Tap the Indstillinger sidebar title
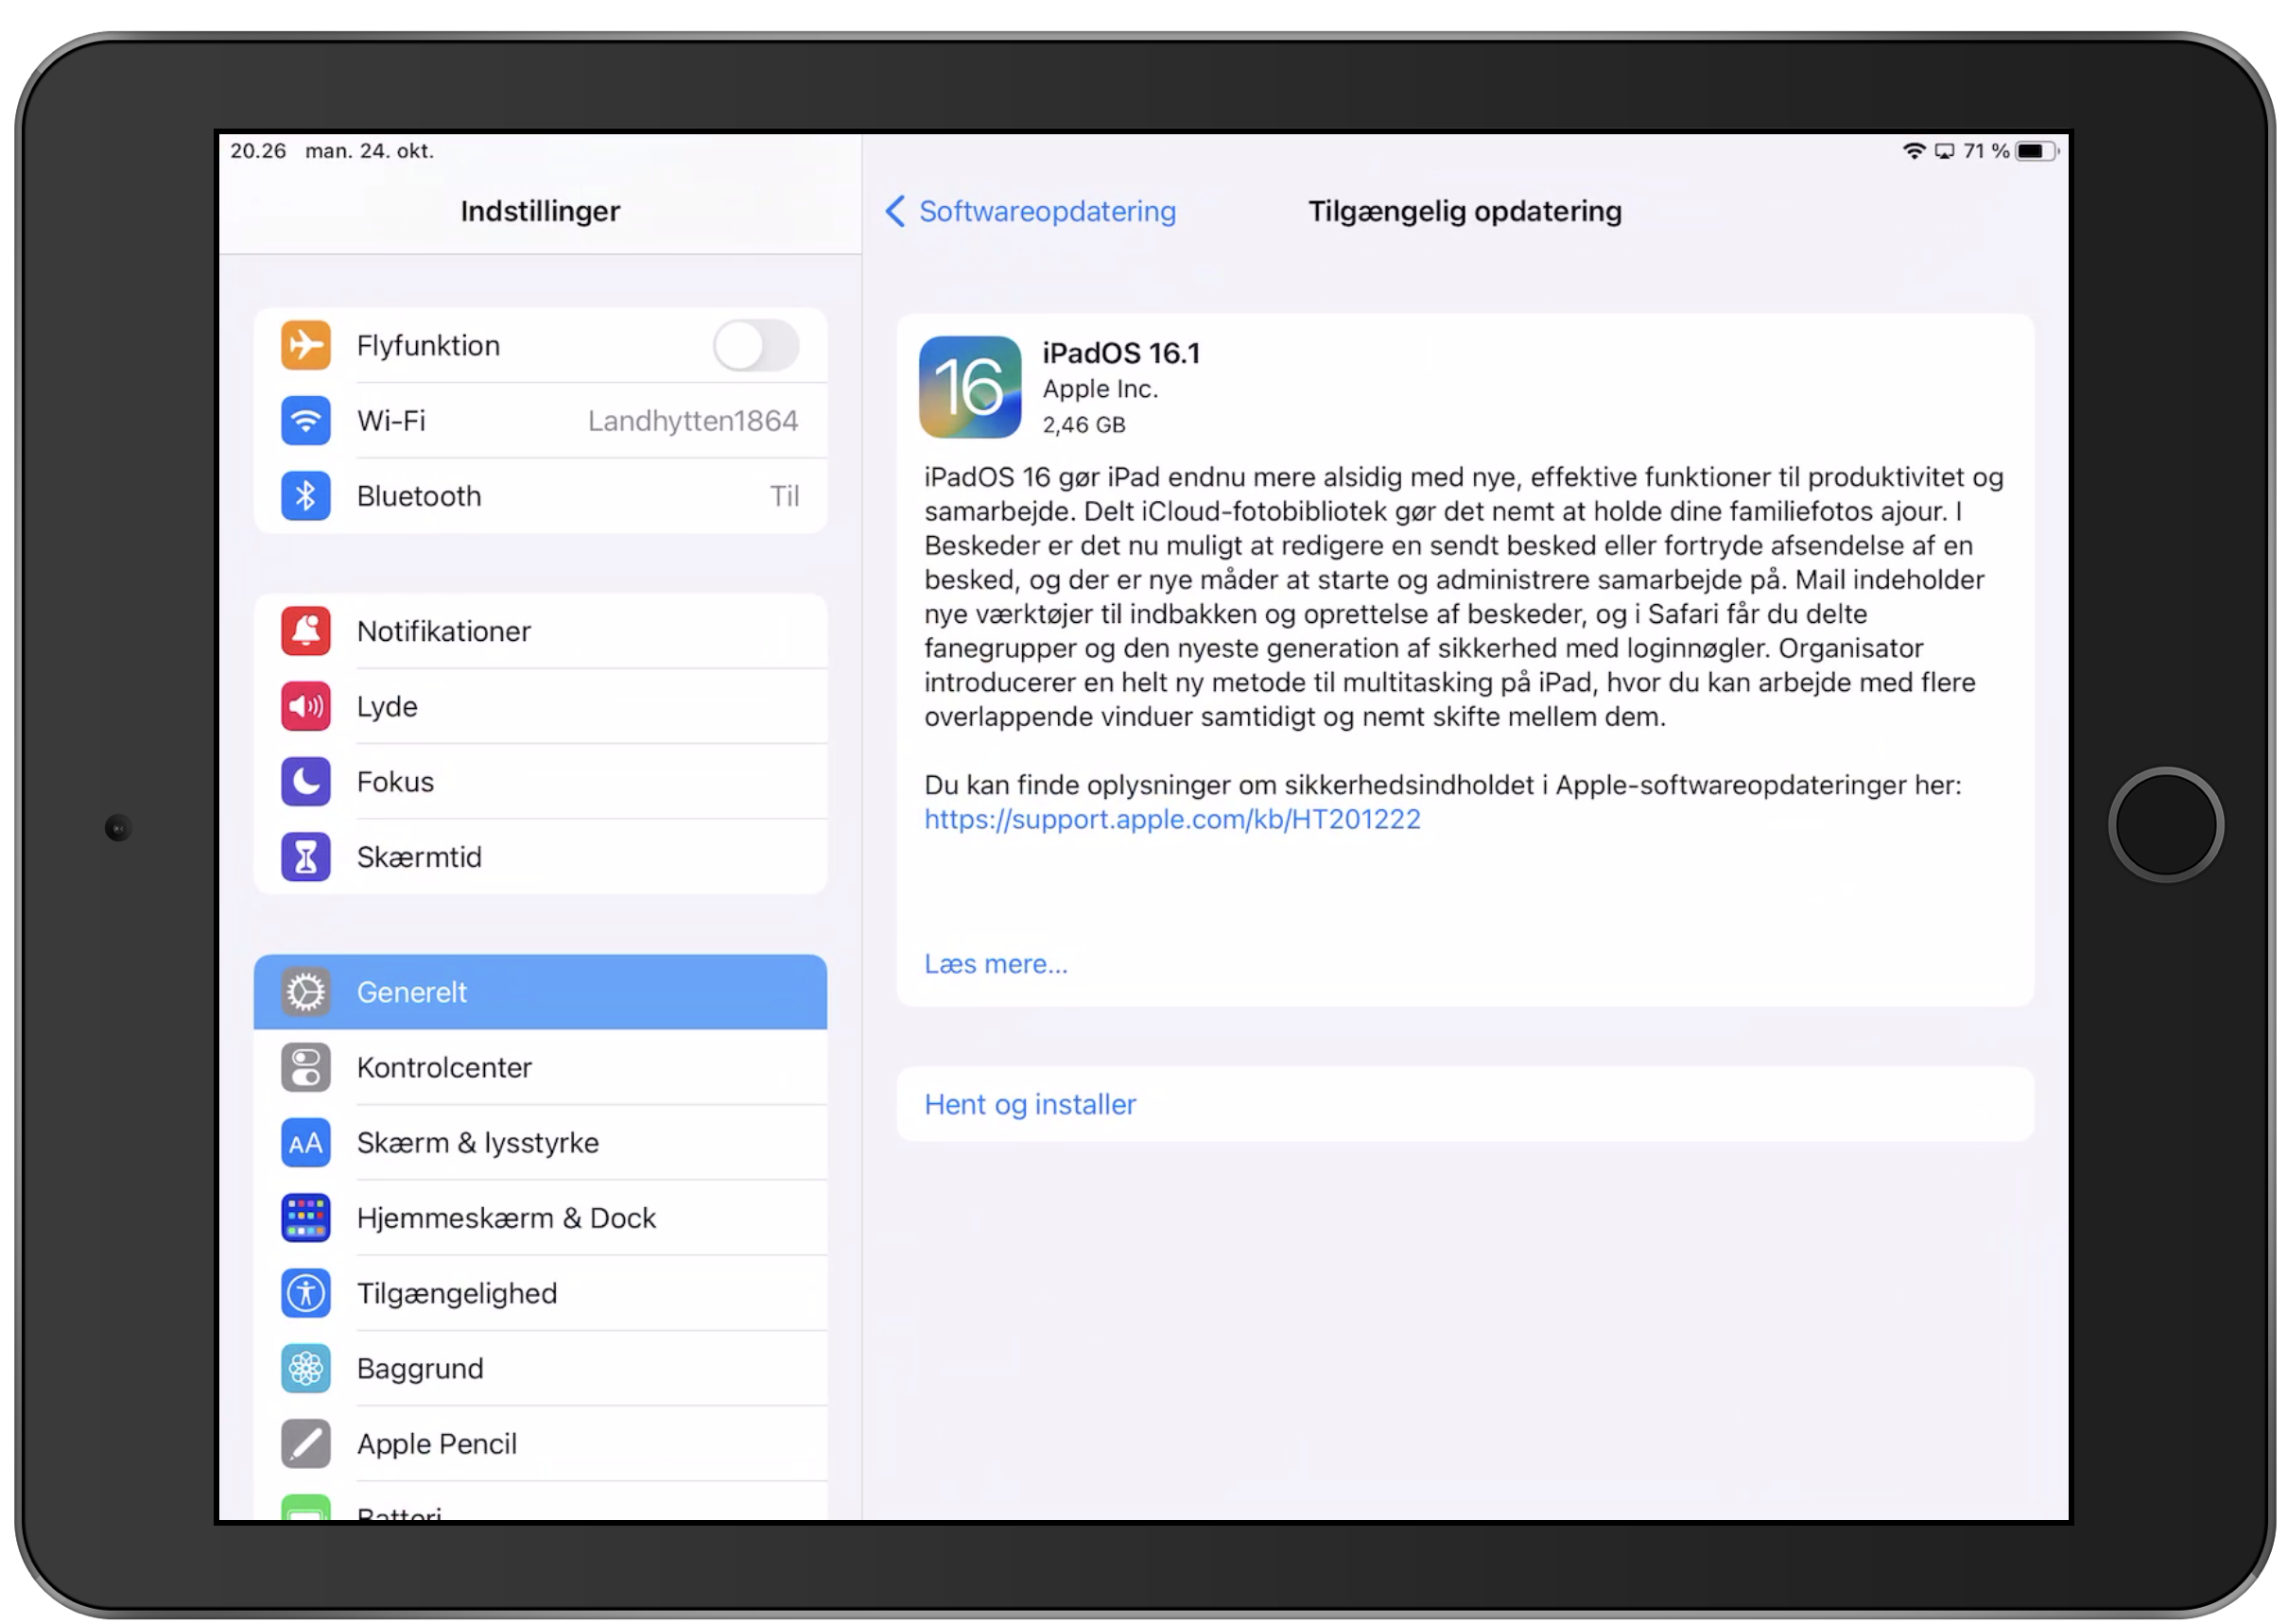Image resolution: width=2288 pixels, height=1624 pixels. 540,211
